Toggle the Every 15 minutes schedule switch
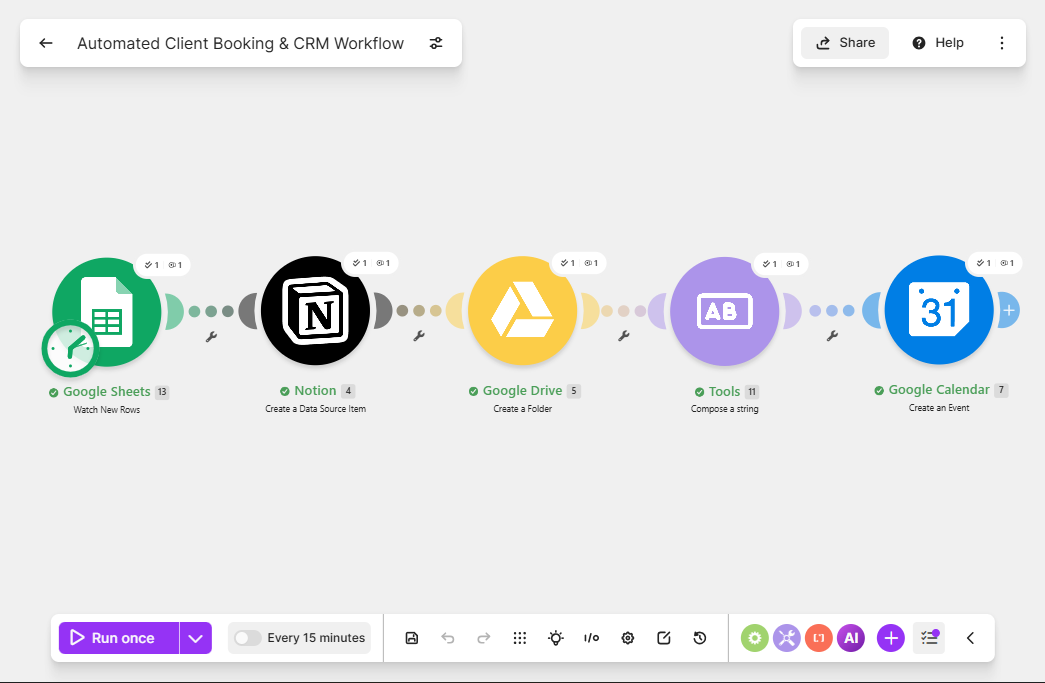 coord(247,638)
